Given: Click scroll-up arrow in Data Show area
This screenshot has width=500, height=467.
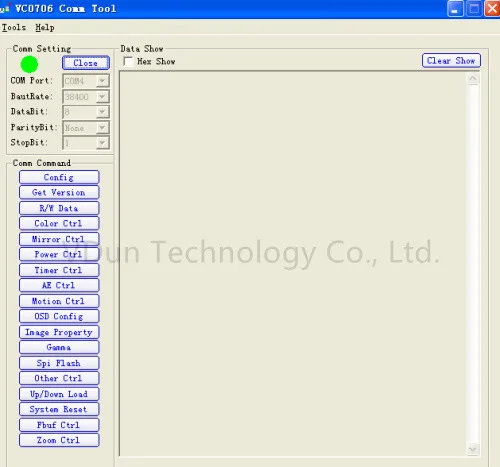Looking at the screenshot, I should [x=473, y=79].
